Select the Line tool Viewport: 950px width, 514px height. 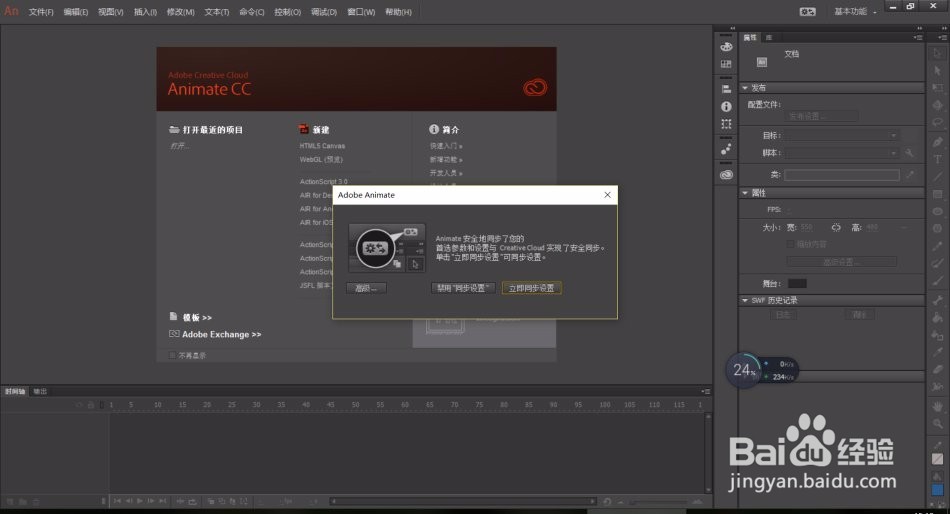[937, 176]
